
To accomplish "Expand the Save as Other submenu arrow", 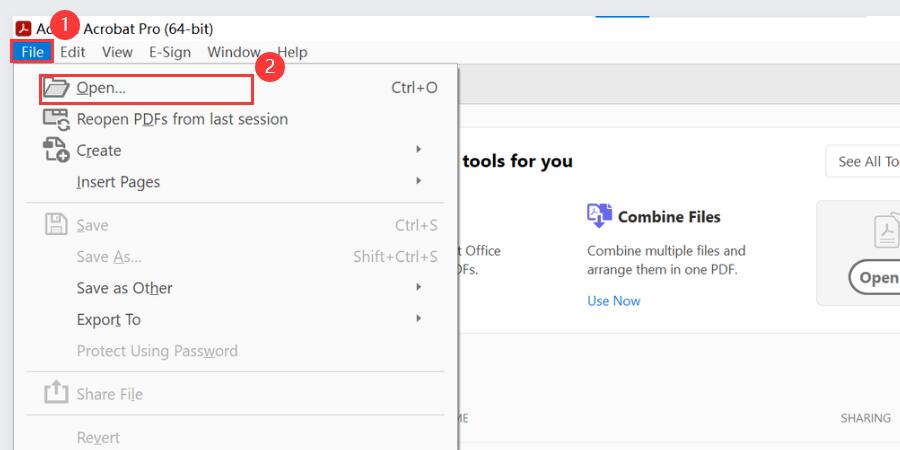I will tap(419, 288).
